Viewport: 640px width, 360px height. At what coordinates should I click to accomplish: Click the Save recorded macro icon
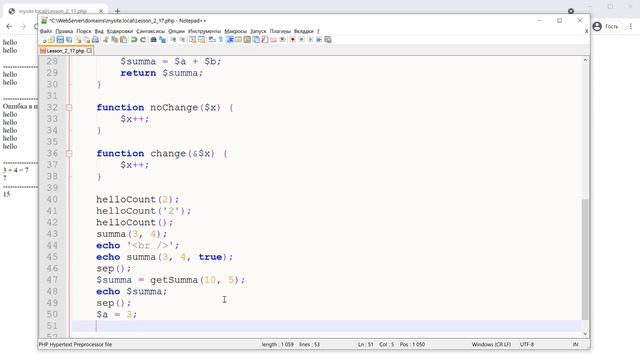pyautogui.click(x=328, y=40)
